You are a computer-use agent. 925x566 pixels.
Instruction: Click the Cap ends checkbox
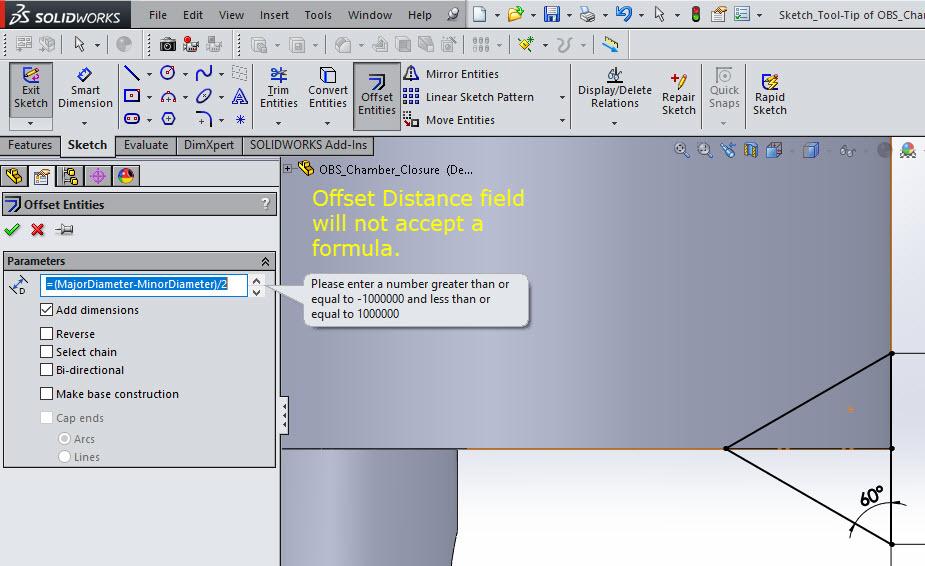[x=47, y=418]
